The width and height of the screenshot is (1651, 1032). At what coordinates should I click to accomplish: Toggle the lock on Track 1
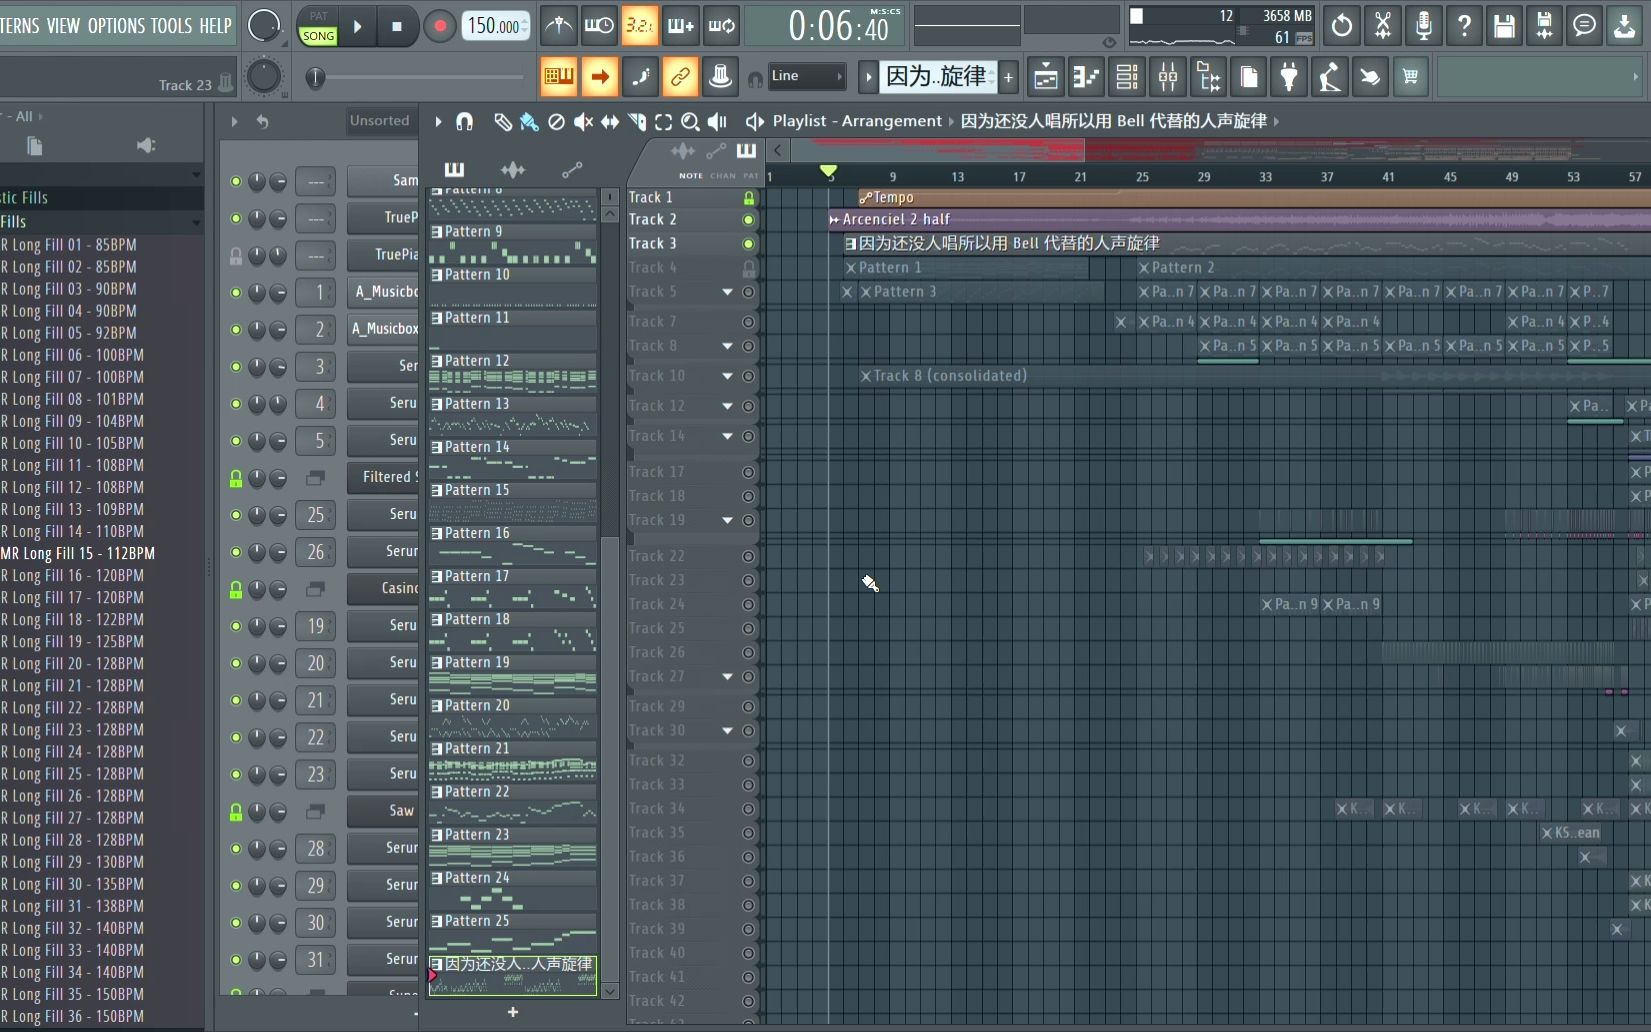coord(749,198)
